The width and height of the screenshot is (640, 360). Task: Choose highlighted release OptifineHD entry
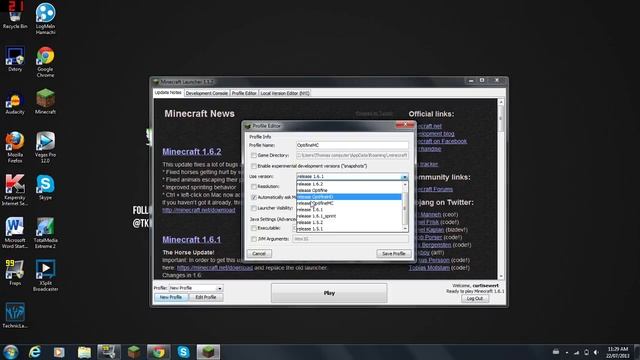point(349,197)
